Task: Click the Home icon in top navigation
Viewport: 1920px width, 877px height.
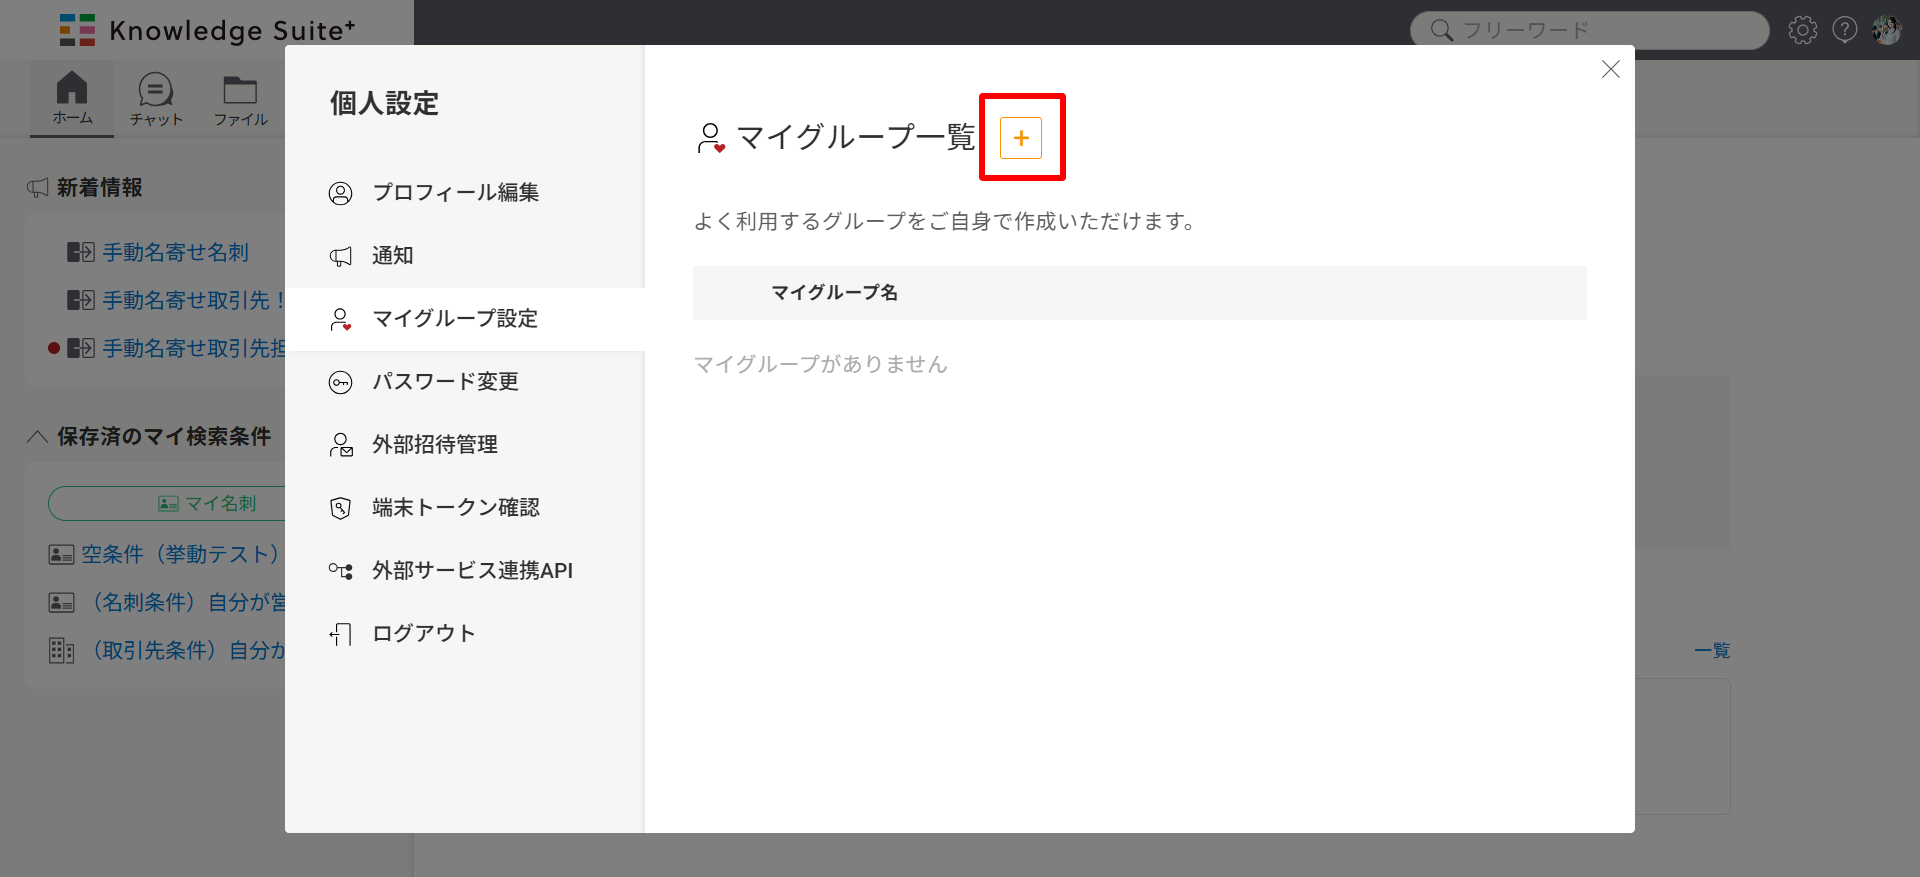Action: click(x=72, y=98)
